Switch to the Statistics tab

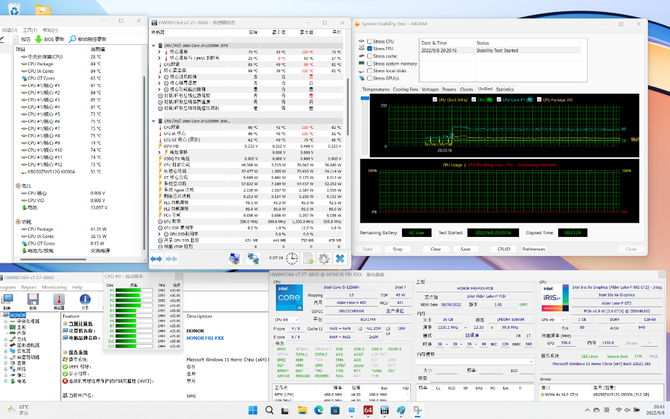[505, 89]
